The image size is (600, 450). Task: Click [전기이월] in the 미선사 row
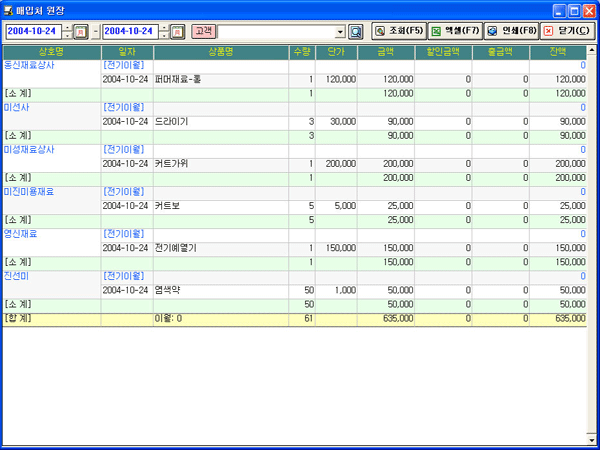pyautogui.click(x=124, y=108)
